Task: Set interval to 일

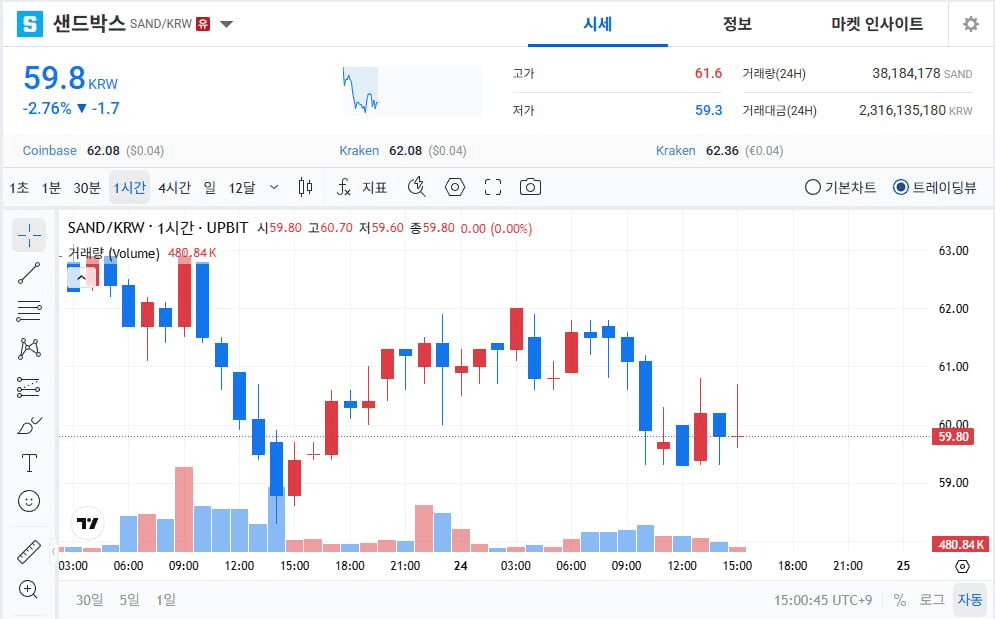Action: point(209,187)
